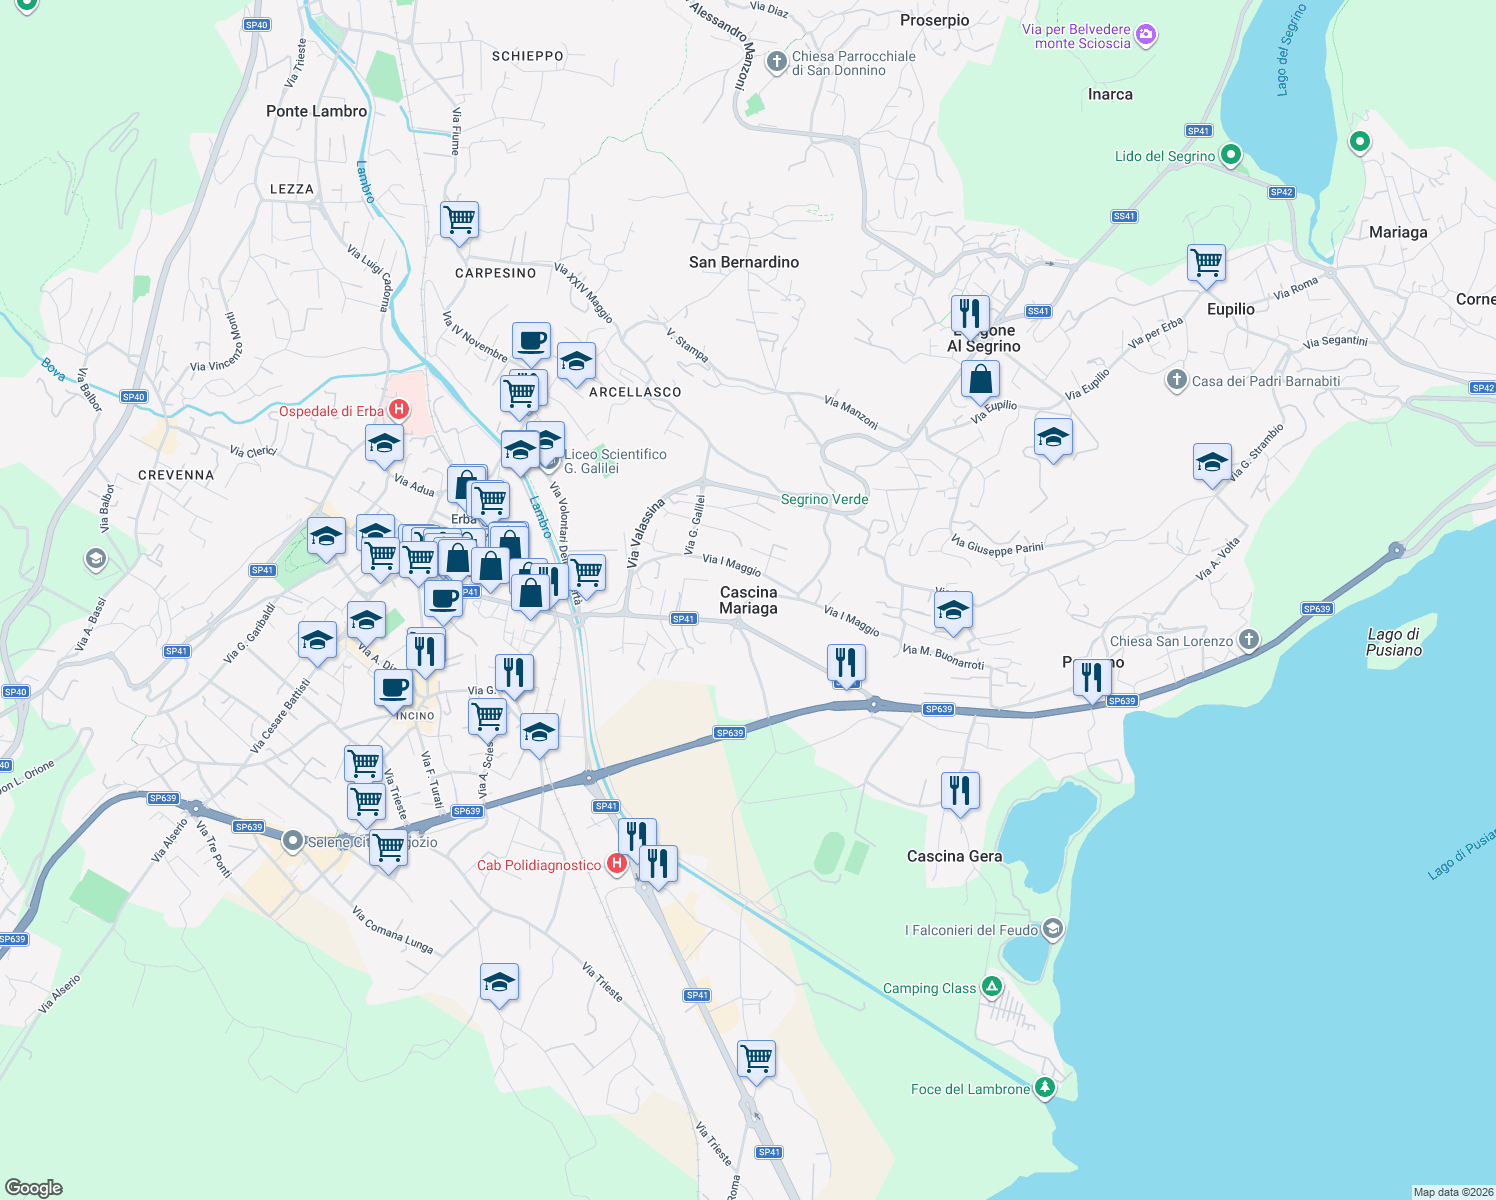Open the coffee cup icon above Arcellasco
Viewport: 1496px width, 1200px height.
[531, 340]
